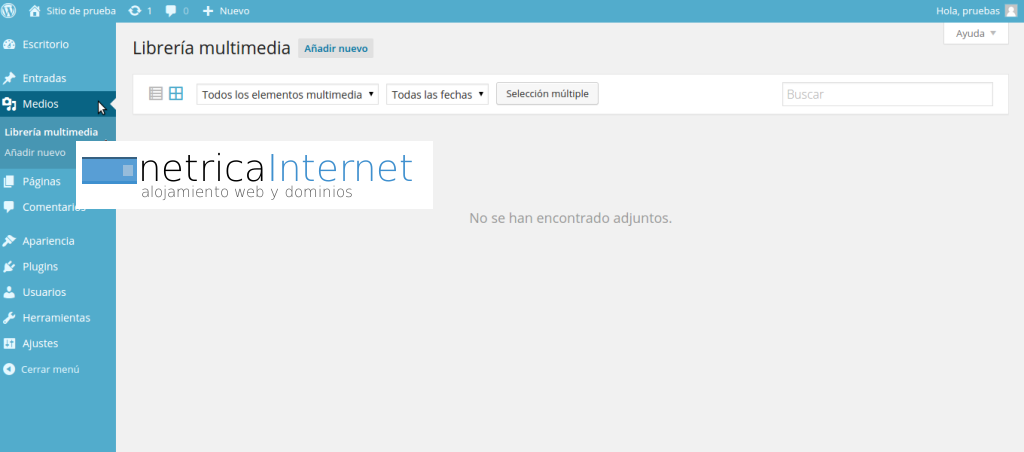Click the Páginas pages icon
Viewport: 1024px width, 452px height.
click(x=9, y=182)
